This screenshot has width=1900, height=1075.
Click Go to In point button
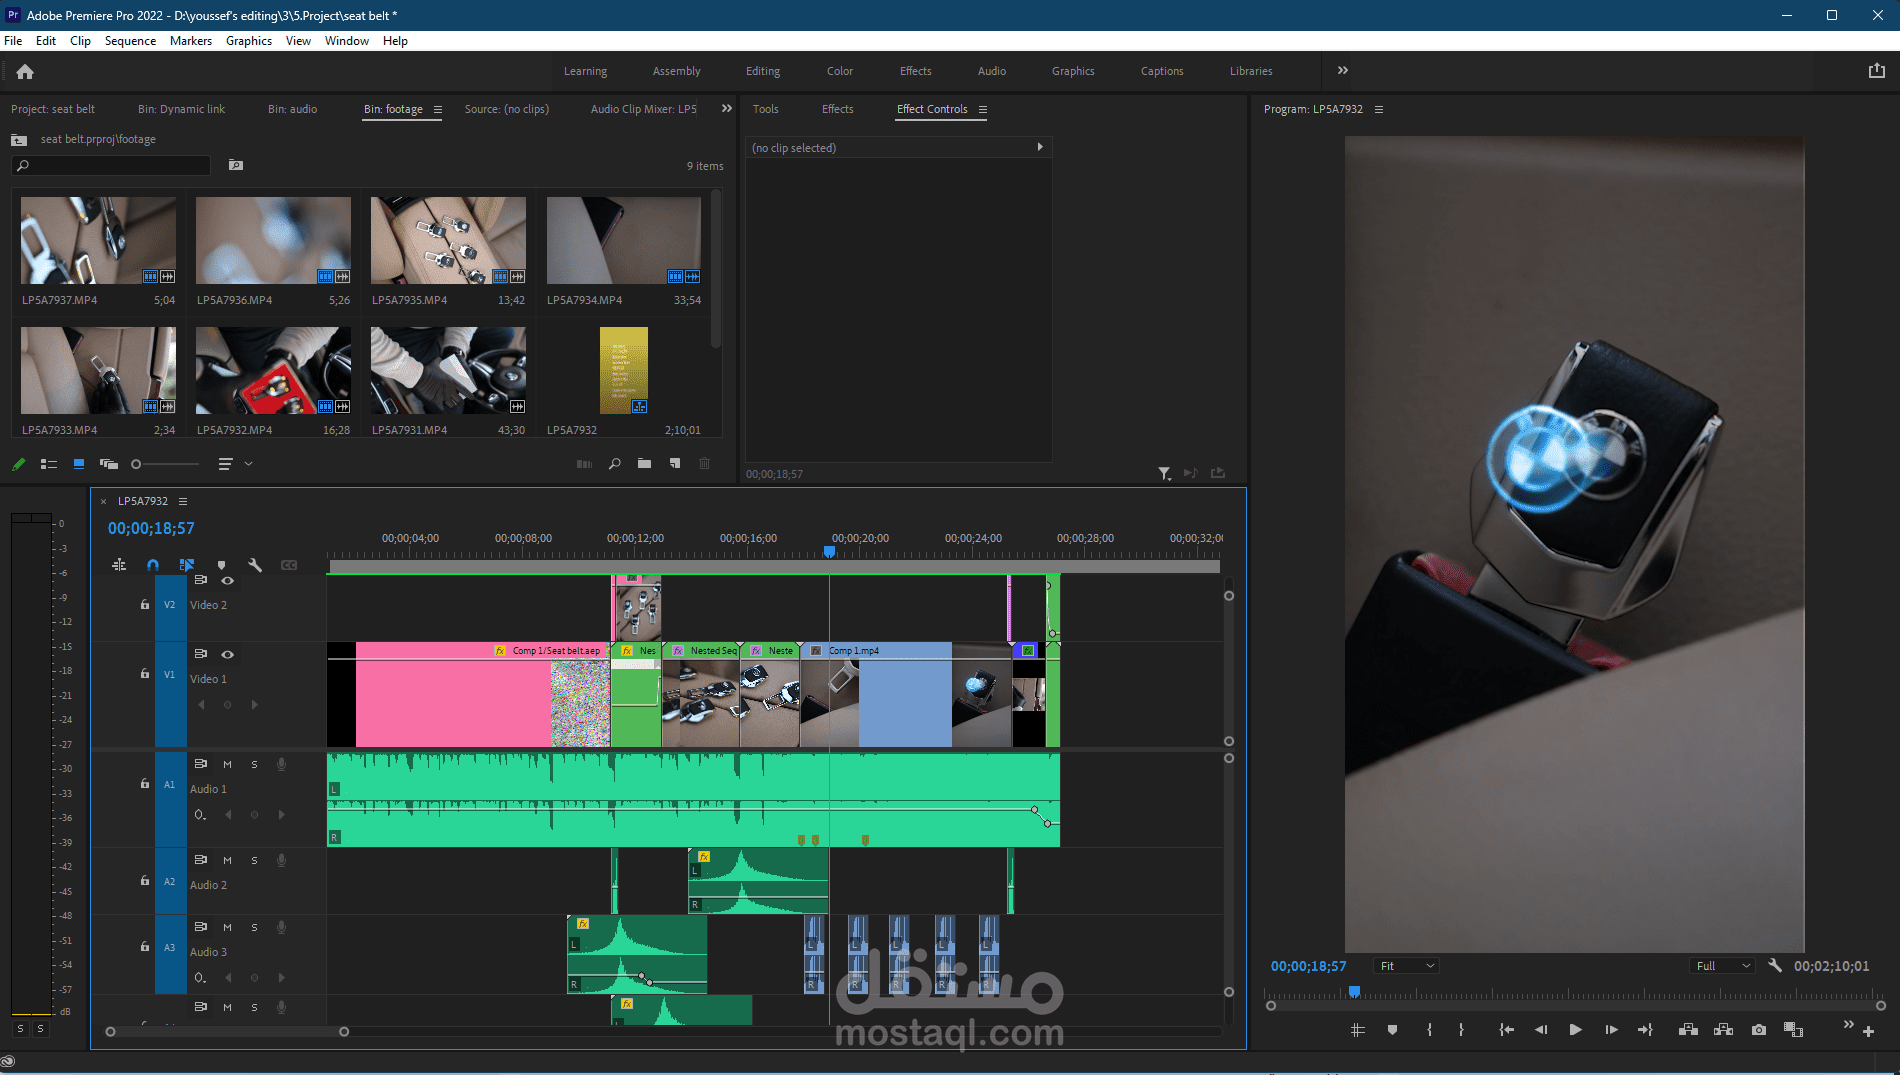coord(1506,1030)
